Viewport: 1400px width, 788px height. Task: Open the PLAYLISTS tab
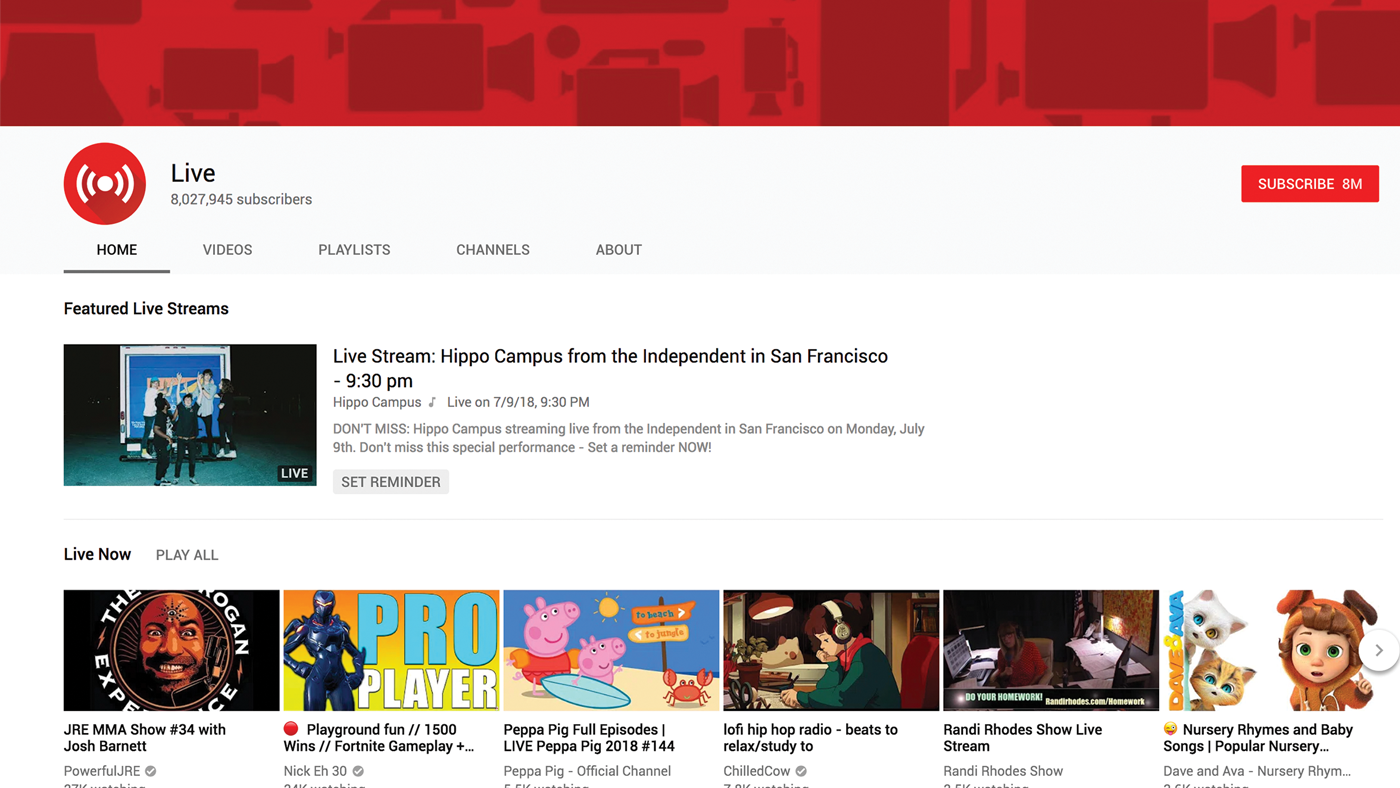pyautogui.click(x=354, y=249)
